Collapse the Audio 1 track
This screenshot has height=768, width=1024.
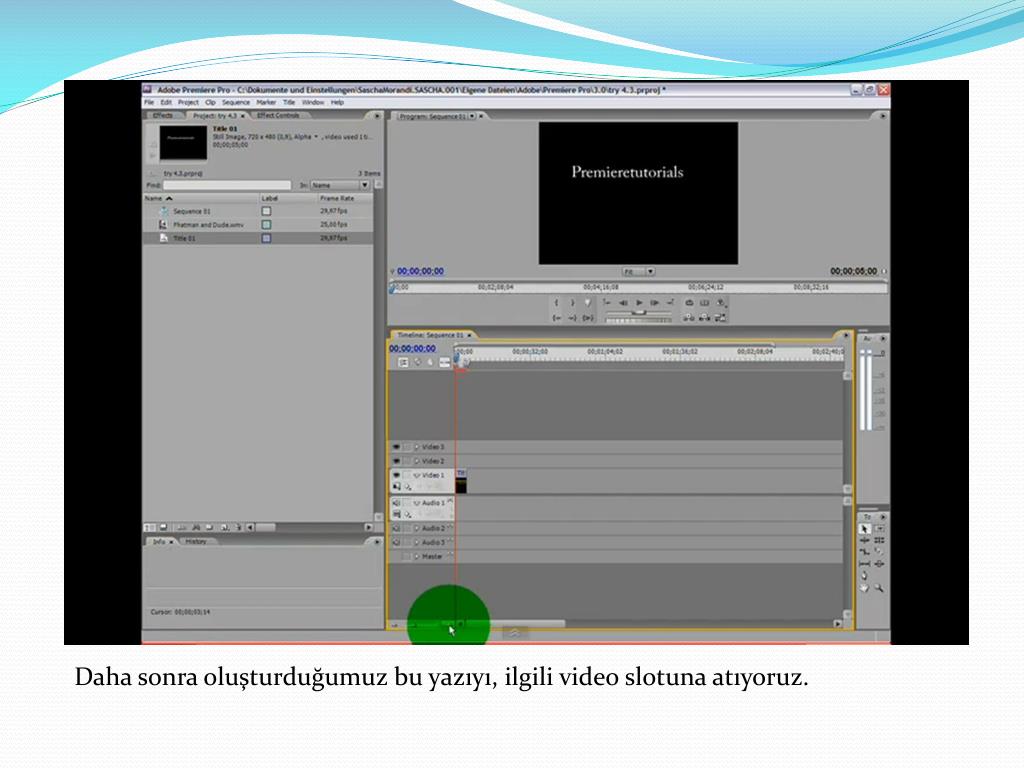pos(417,503)
